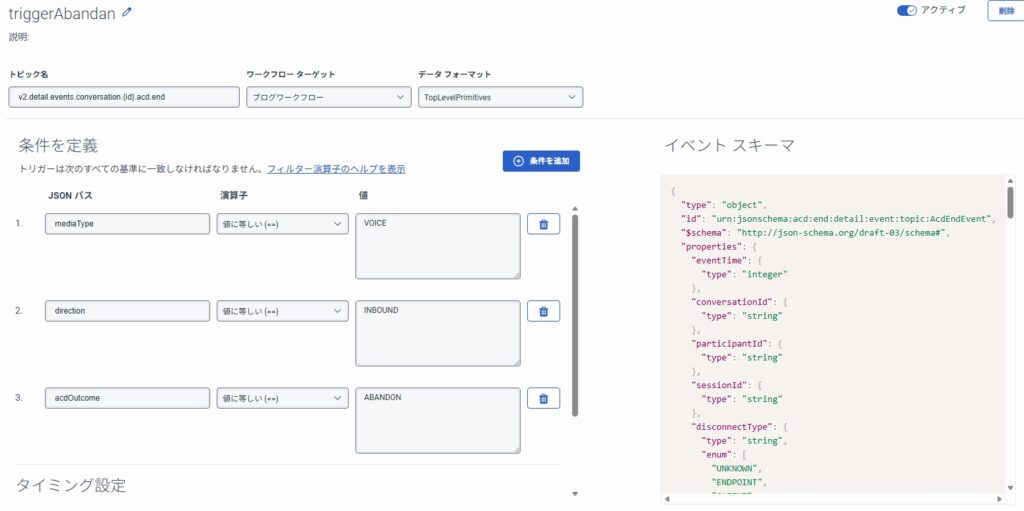Click the scroll-down arrow of conditions list

click(574, 493)
